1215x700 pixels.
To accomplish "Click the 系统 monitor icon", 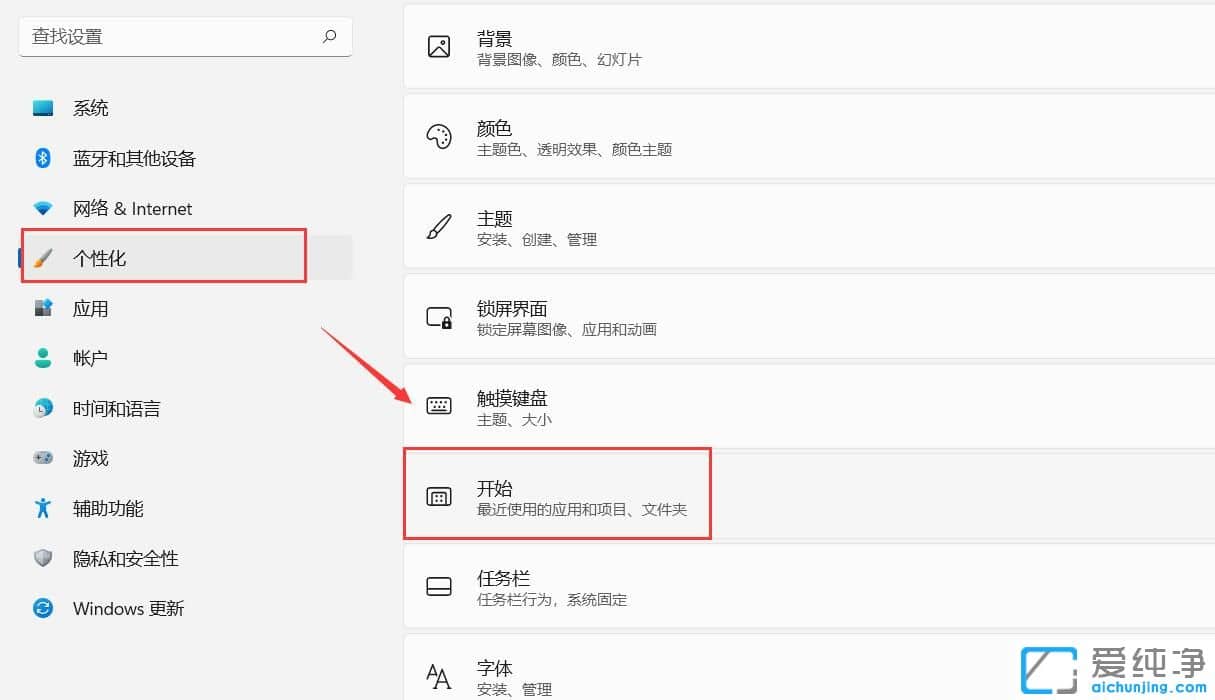I will [x=43, y=108].
